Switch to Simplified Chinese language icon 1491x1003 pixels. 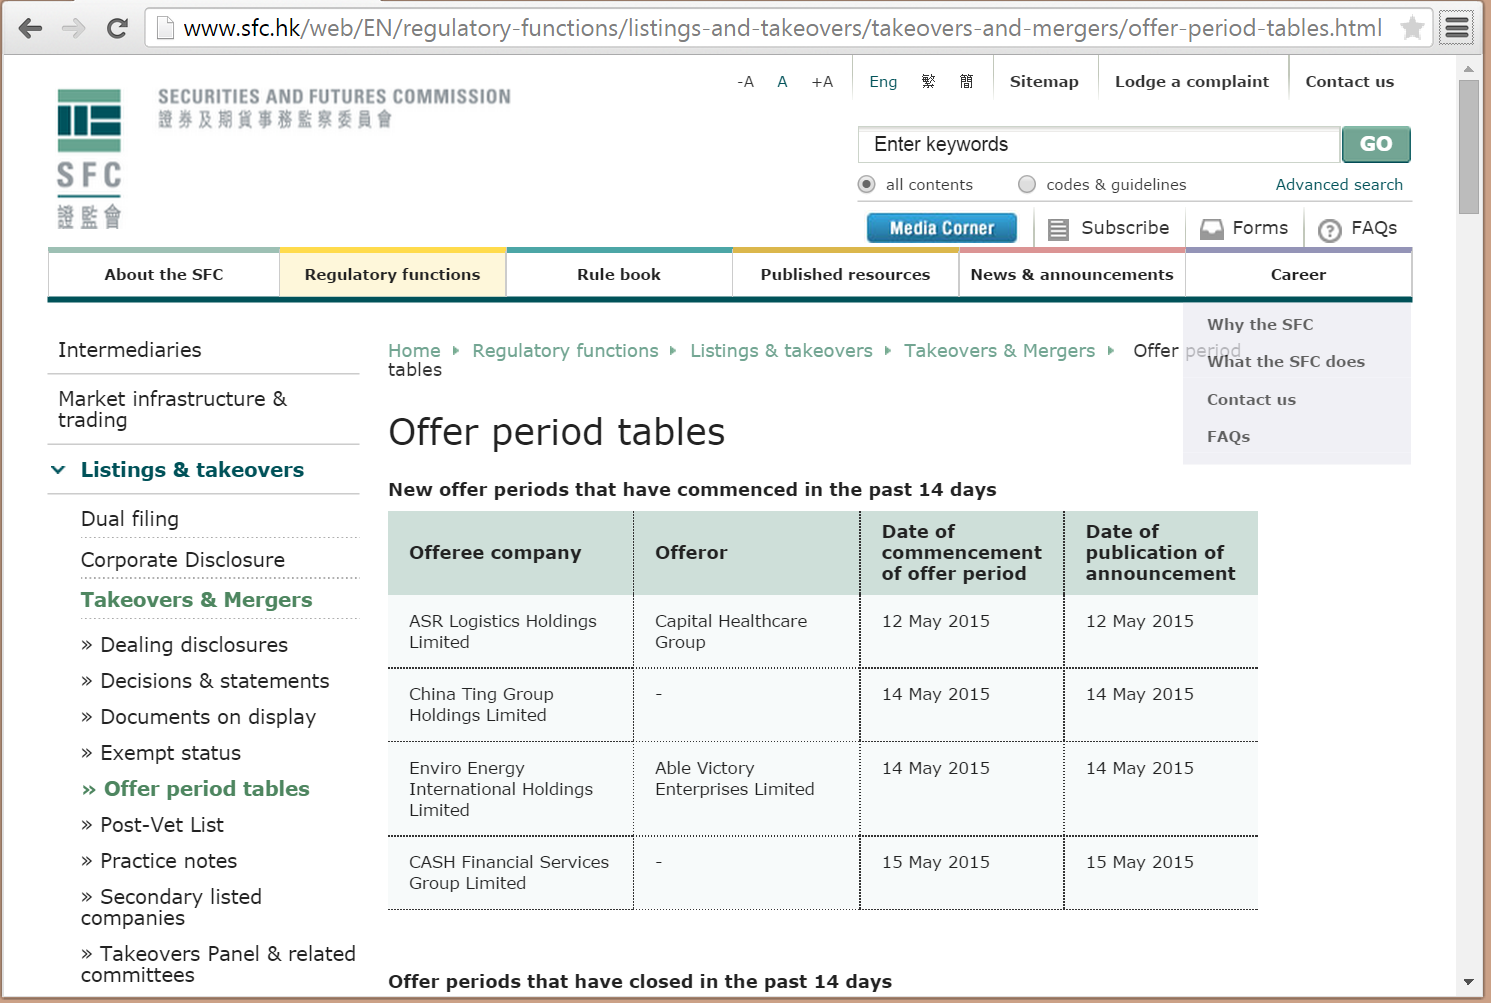[966, 82]
